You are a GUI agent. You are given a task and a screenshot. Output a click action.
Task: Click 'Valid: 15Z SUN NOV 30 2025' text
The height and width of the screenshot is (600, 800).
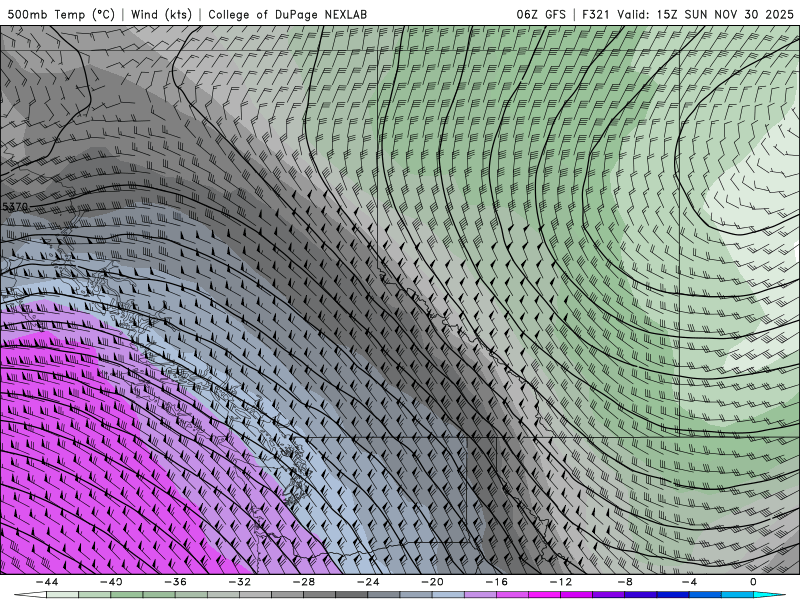coord(705,14)
